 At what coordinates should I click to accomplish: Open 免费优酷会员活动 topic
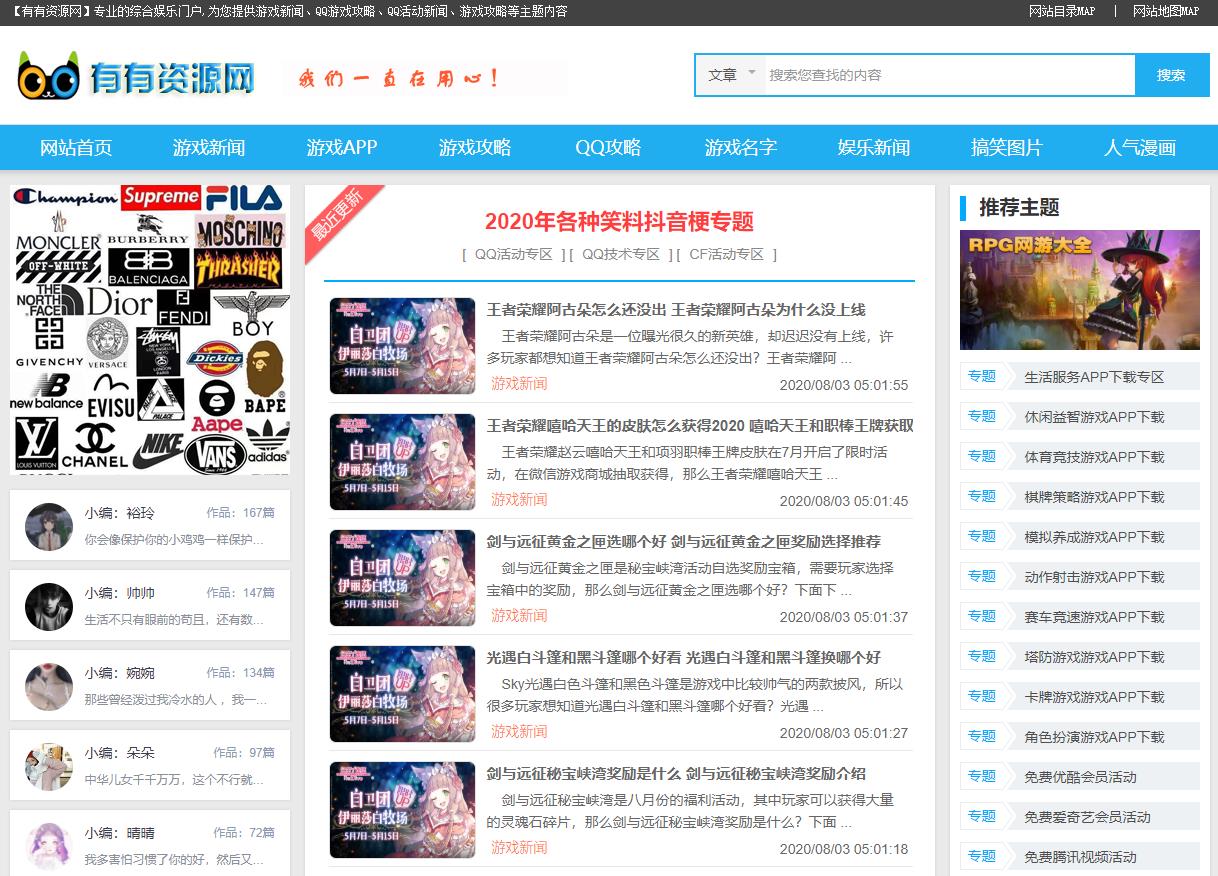tap(1081, 777)
